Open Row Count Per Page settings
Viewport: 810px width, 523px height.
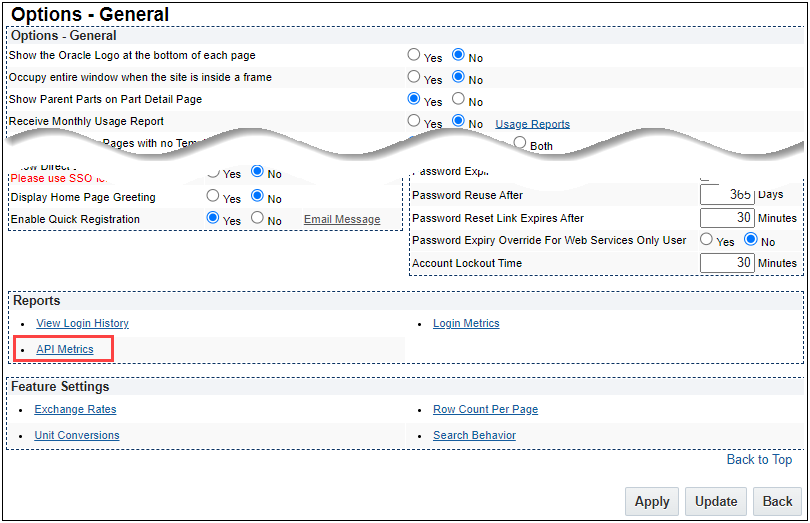[486, 409]
